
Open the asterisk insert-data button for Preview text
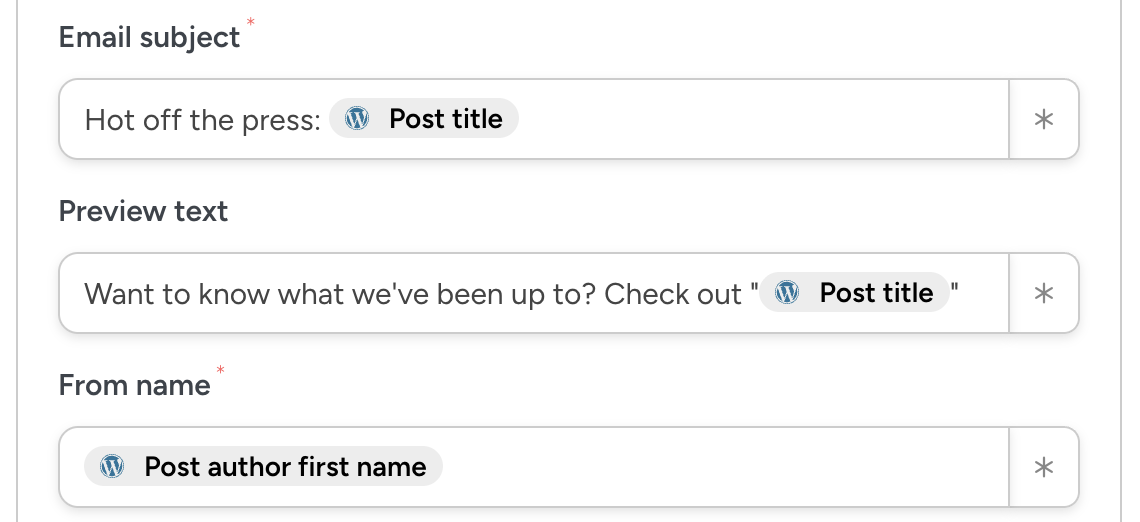click(1044, 293)
